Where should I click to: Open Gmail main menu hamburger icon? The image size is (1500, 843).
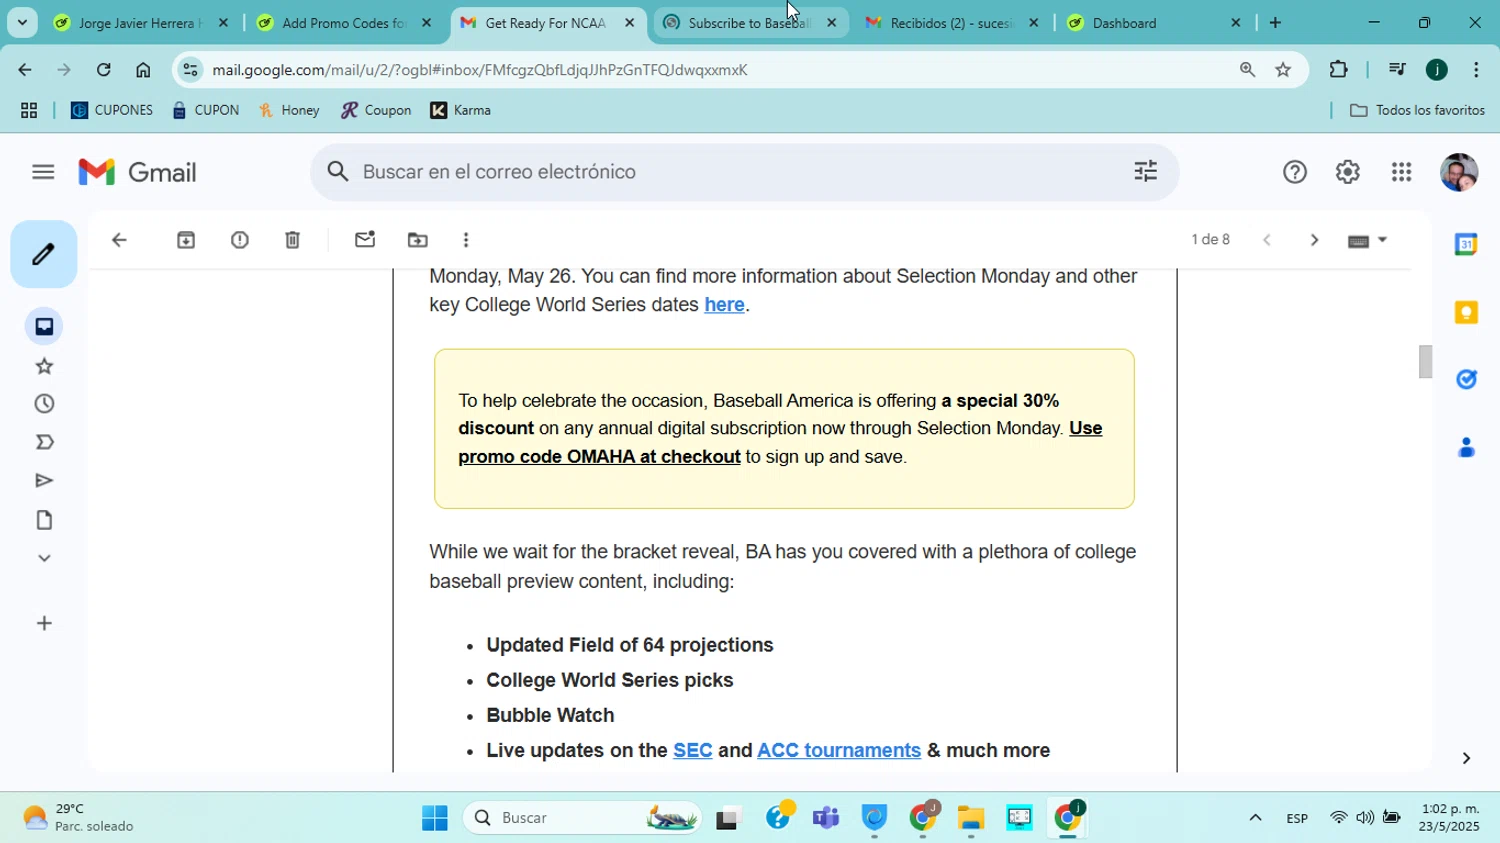point(43,172)
